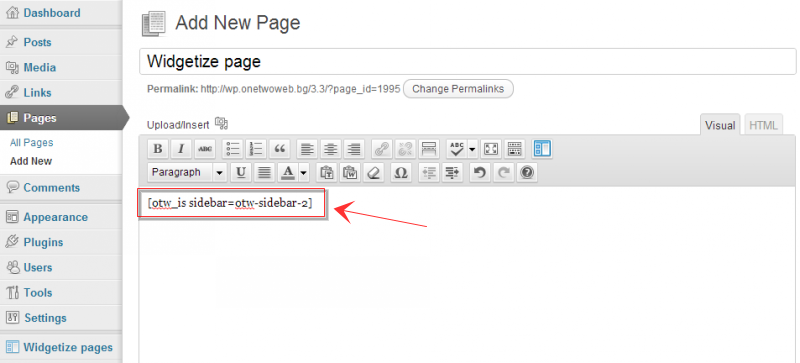Switch to the HTML editor tab
The width and height of the screenshot is (800, 363).
click(x=763, y=126)
